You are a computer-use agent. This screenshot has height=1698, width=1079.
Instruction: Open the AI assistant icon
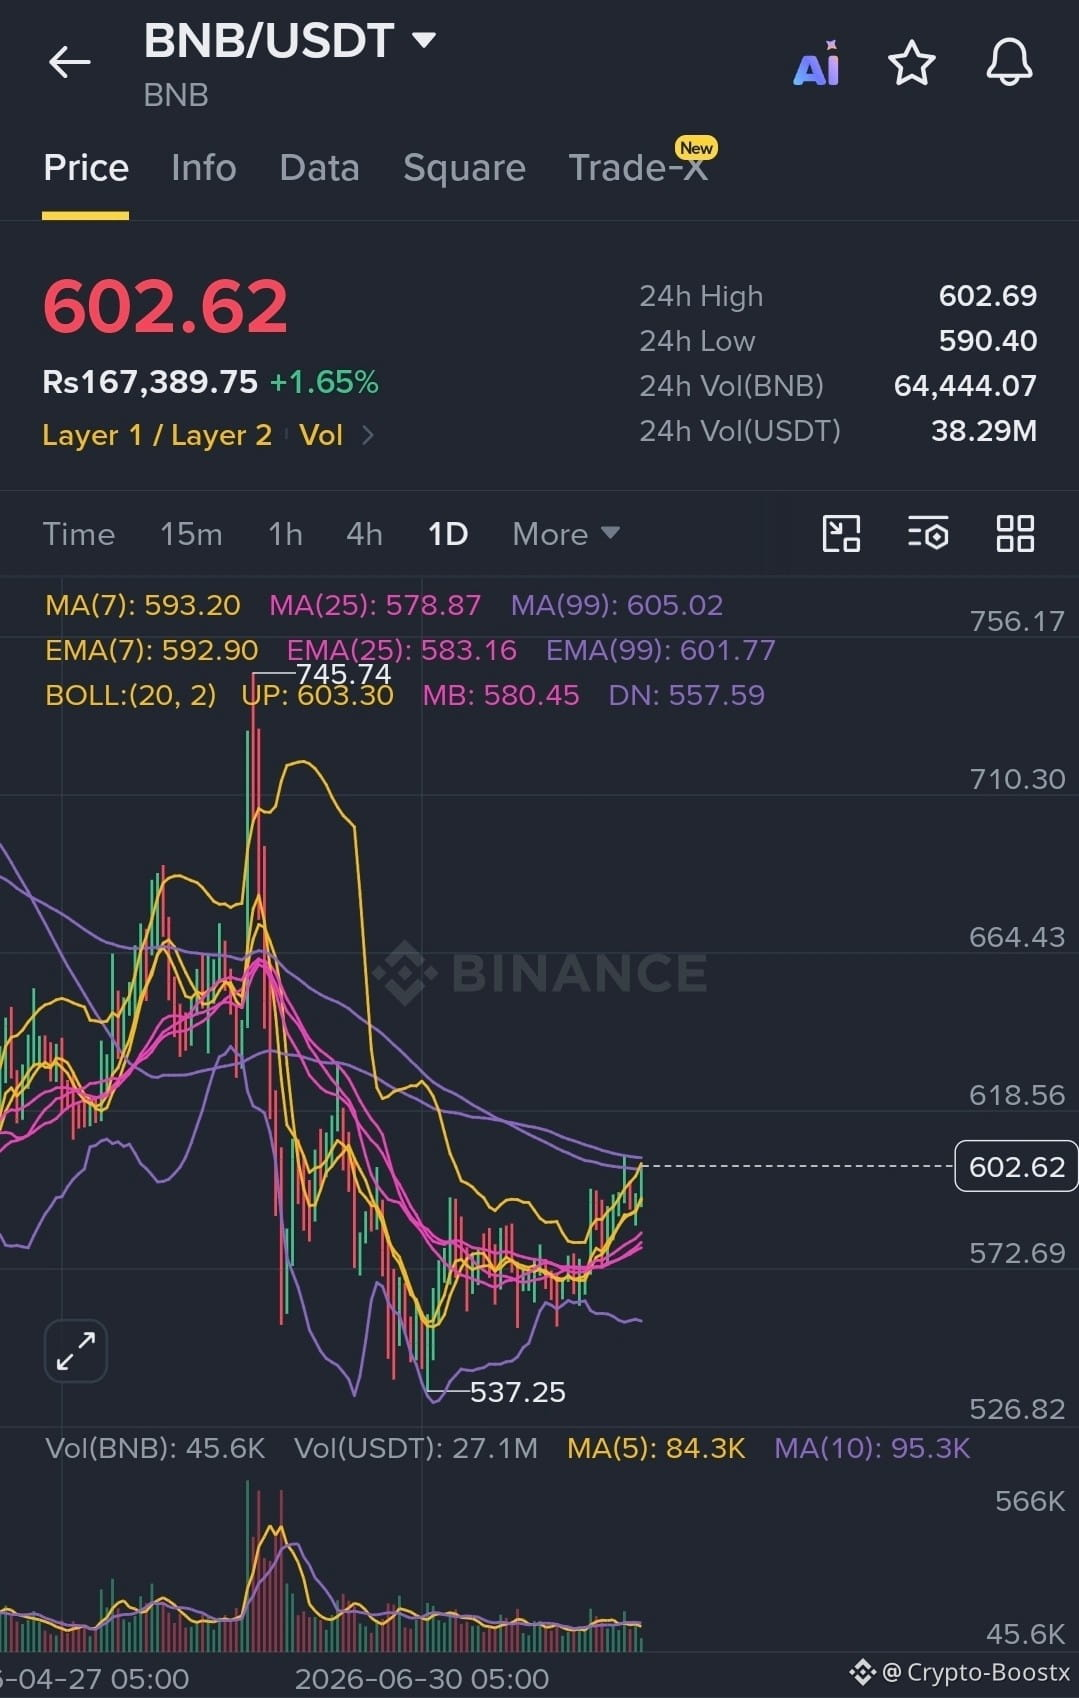(x=817, y=64)
